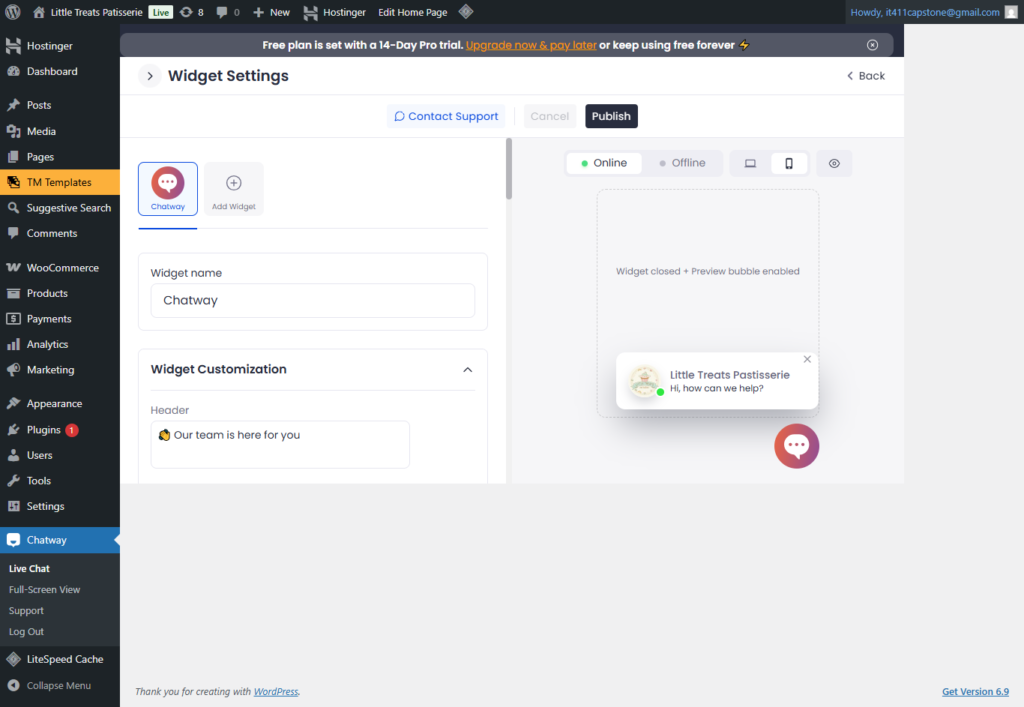Click the Upgrade now & pay later link

531,45
